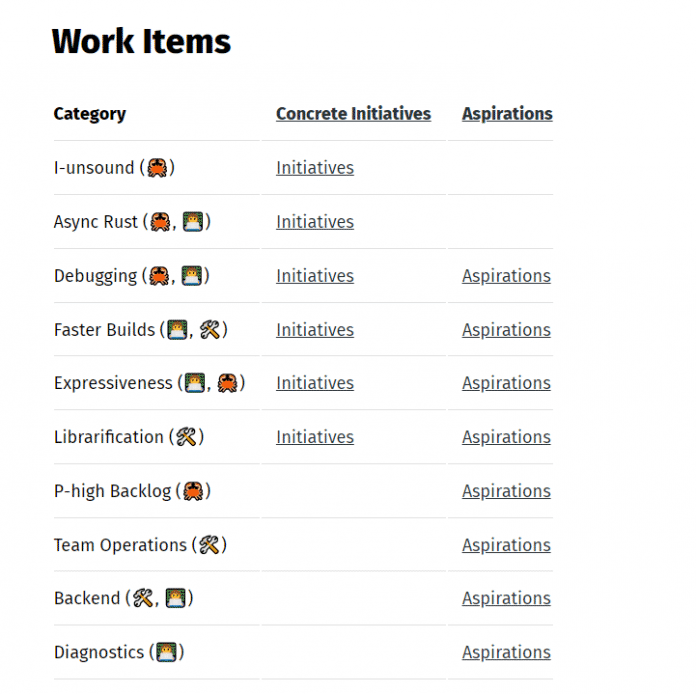This screenshot has height=694, width=696.
Task: Open Initiatives link for I-unsound
Action: click(x=315, y=168)
